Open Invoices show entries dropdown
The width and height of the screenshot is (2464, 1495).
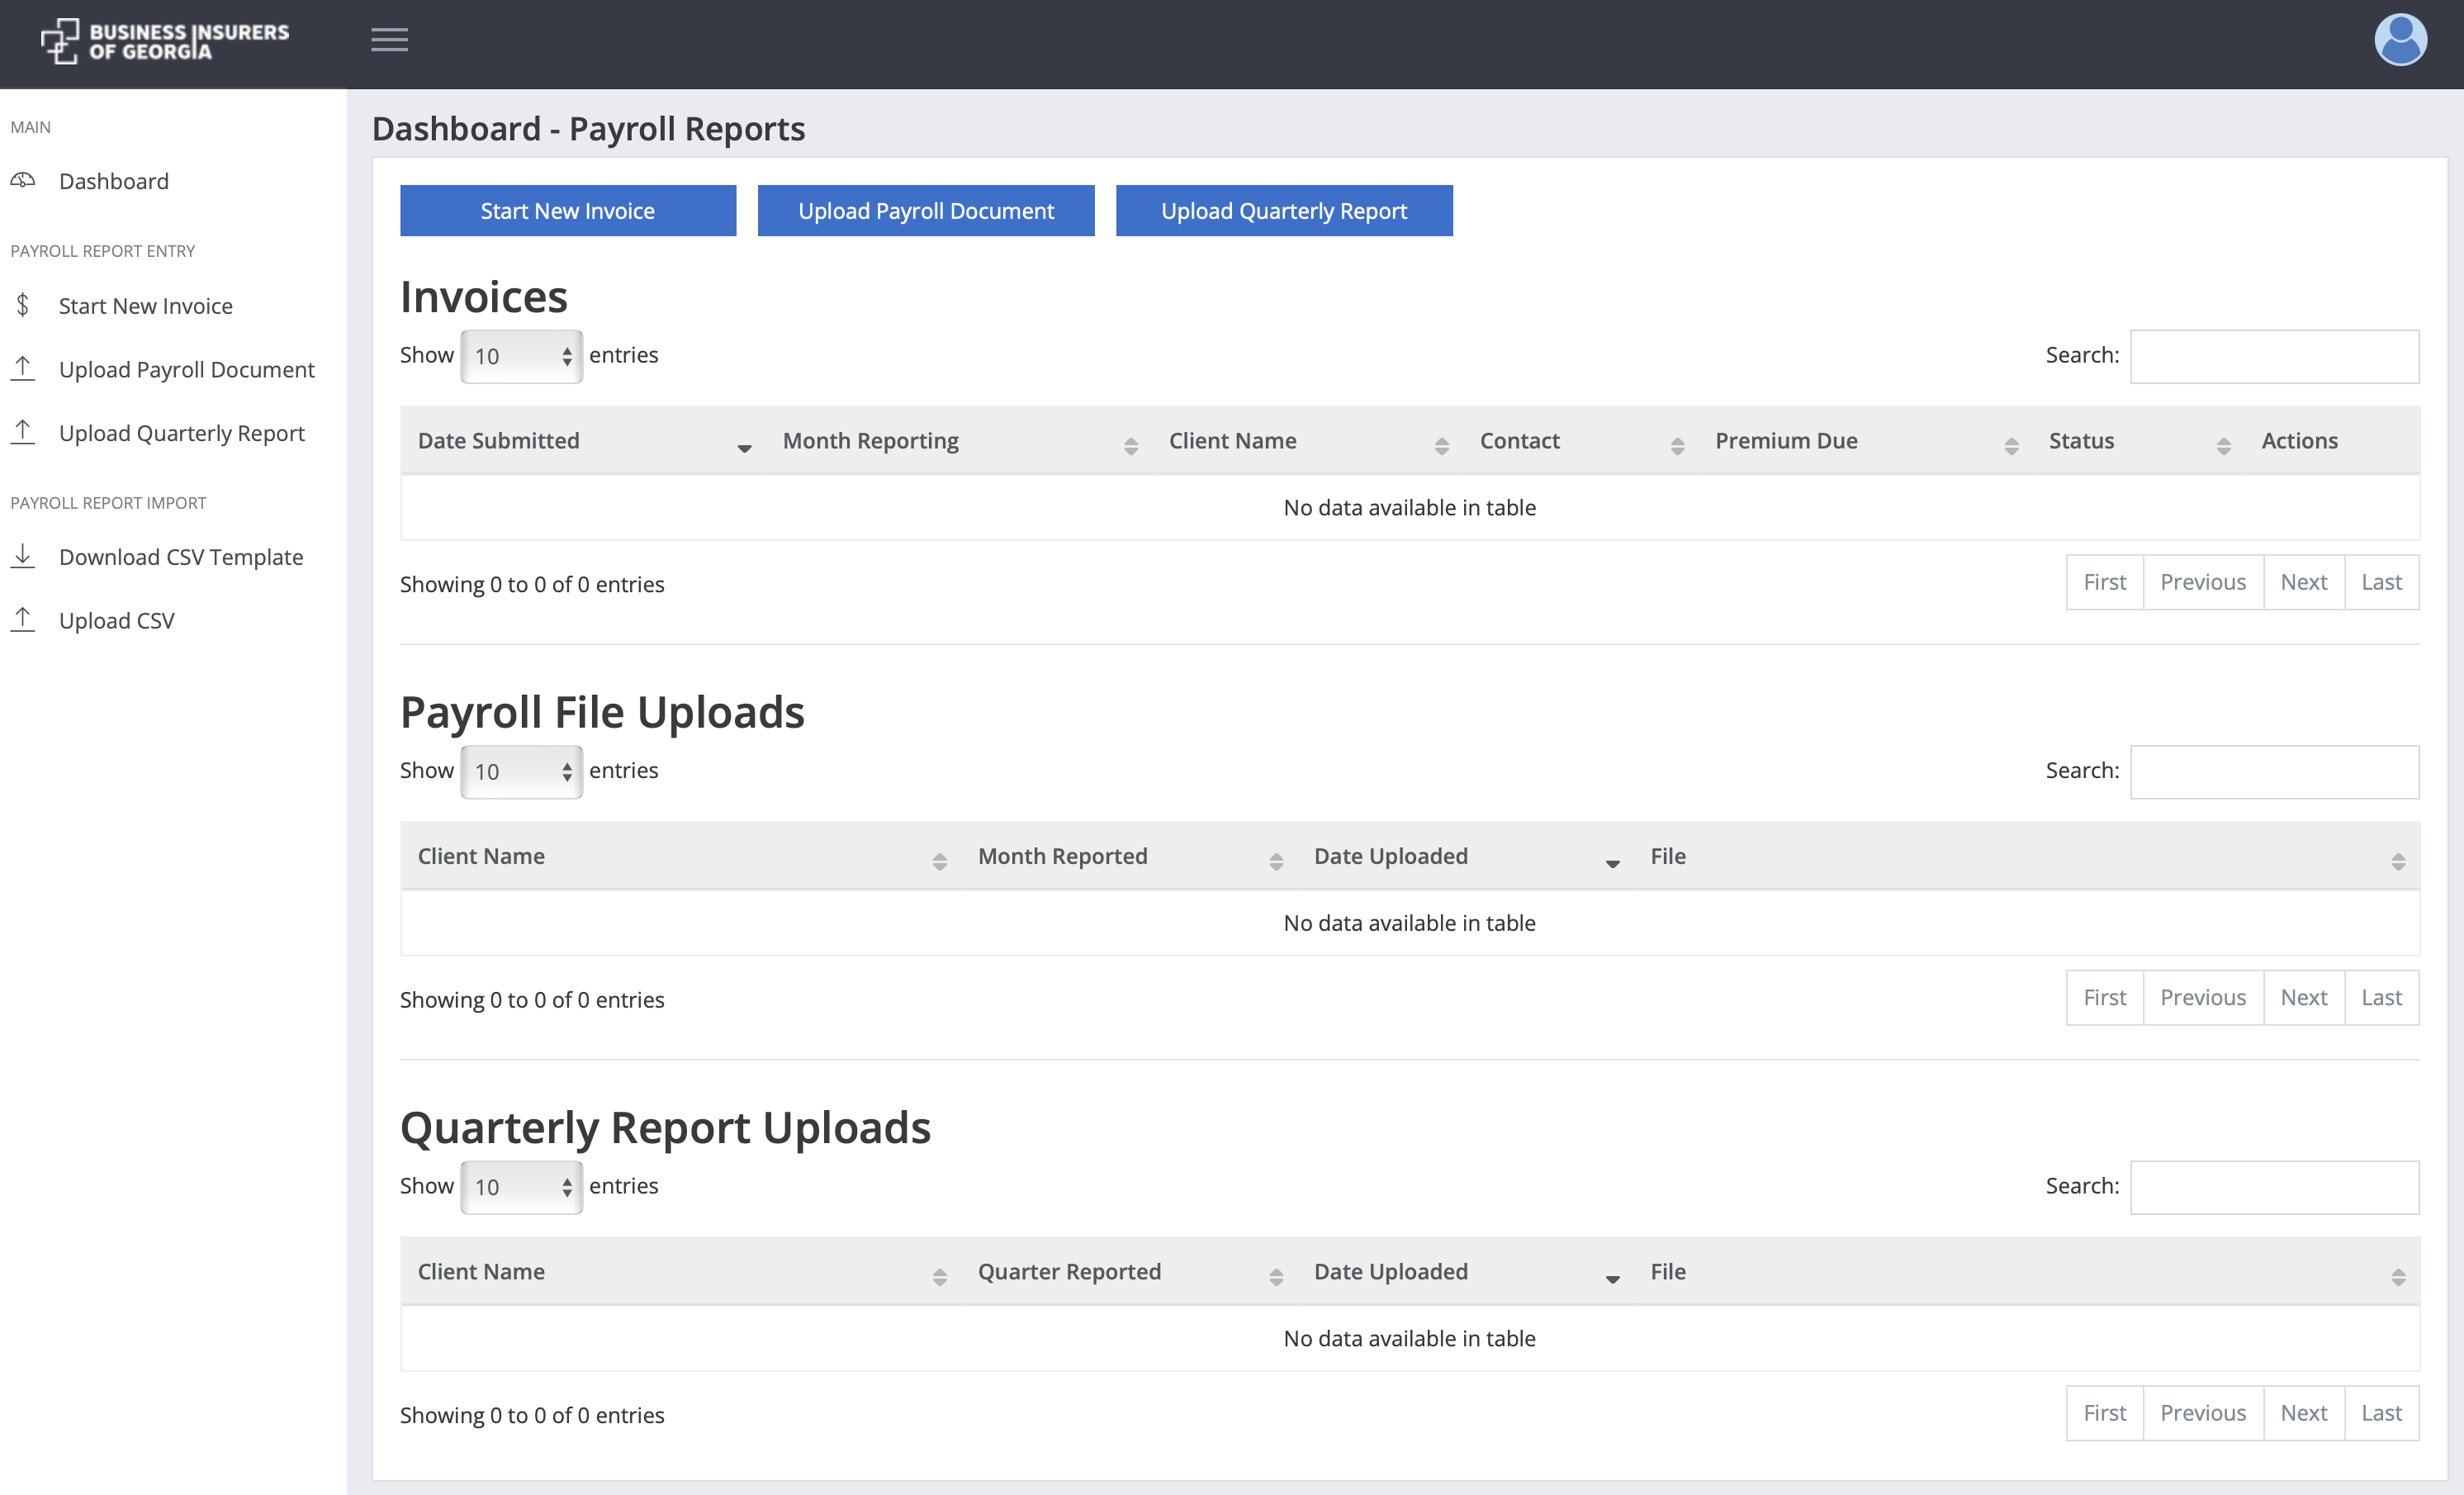[521, 356]
